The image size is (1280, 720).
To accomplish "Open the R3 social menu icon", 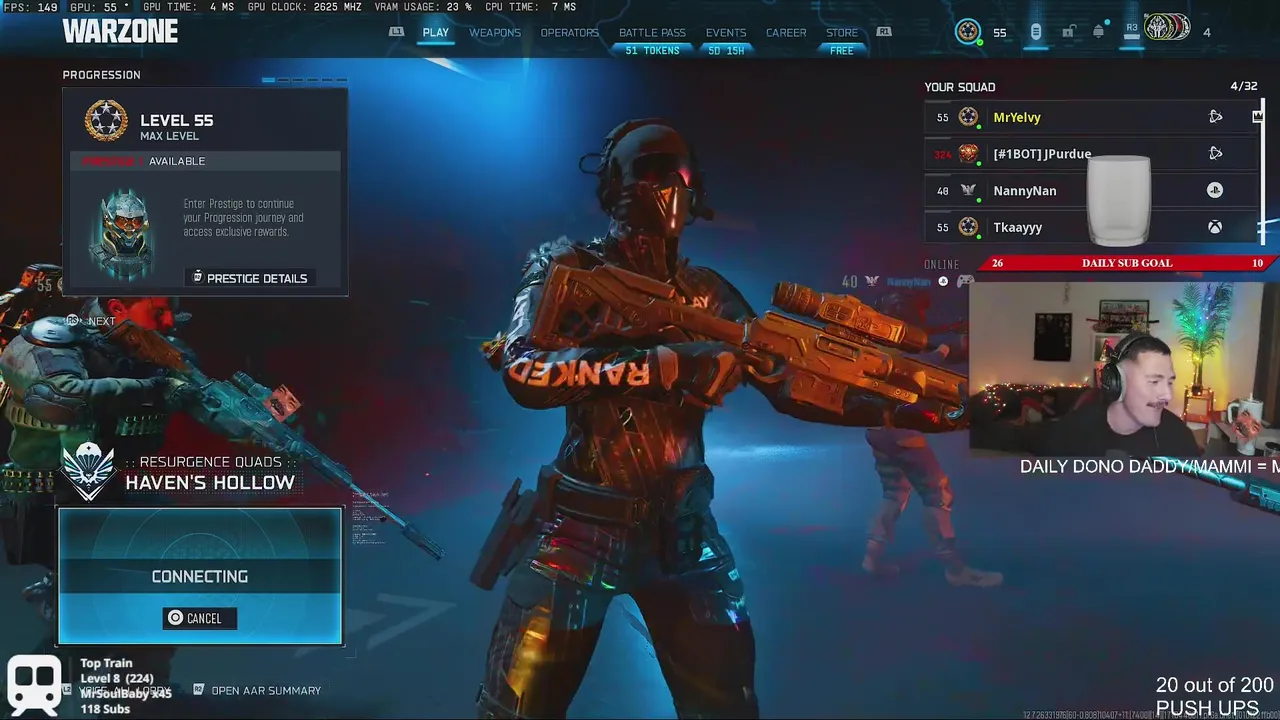I will pos(1132,32).
